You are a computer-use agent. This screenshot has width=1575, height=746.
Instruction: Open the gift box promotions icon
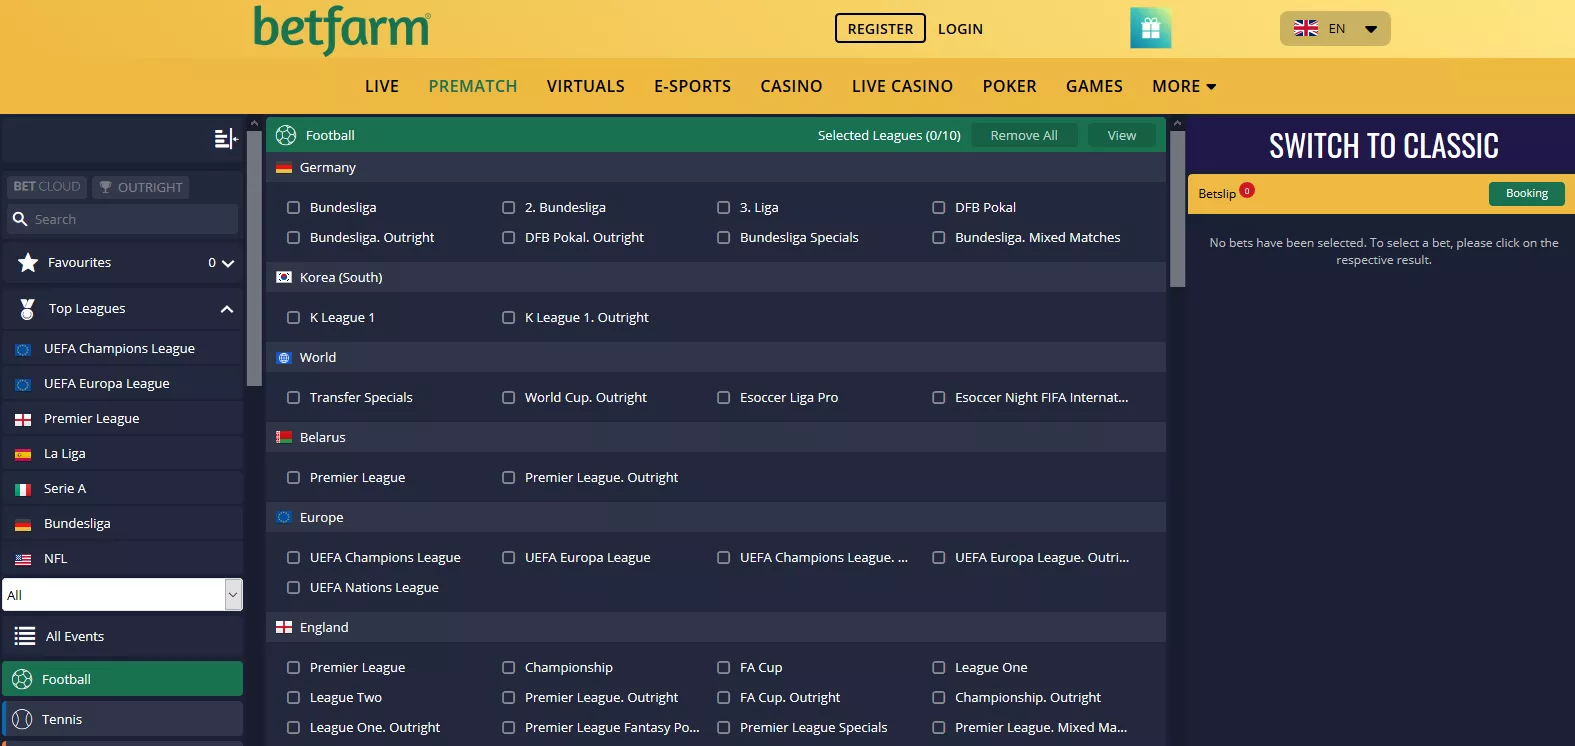pos(1150,28)
